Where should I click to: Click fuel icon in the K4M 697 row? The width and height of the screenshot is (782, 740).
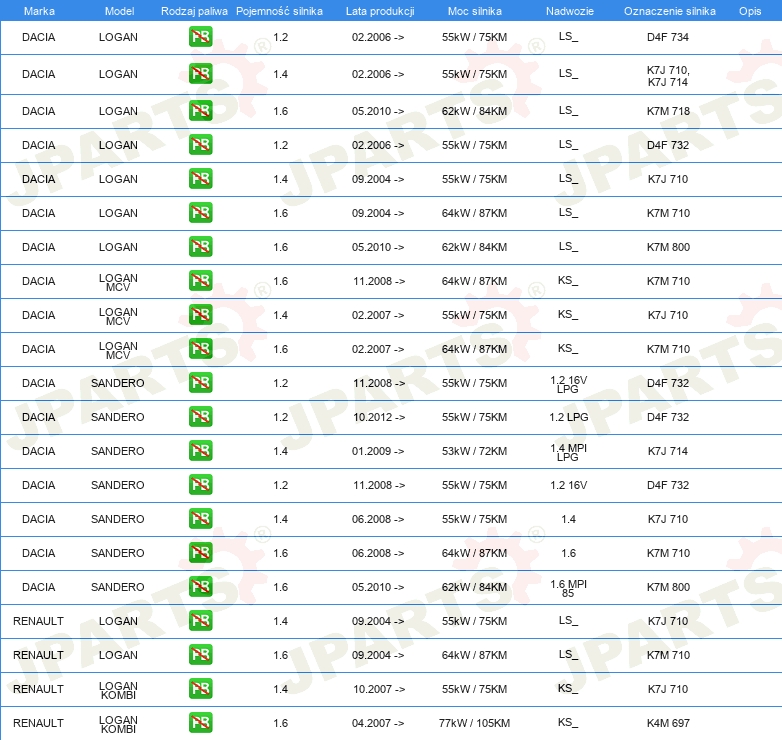pos(200,723)
